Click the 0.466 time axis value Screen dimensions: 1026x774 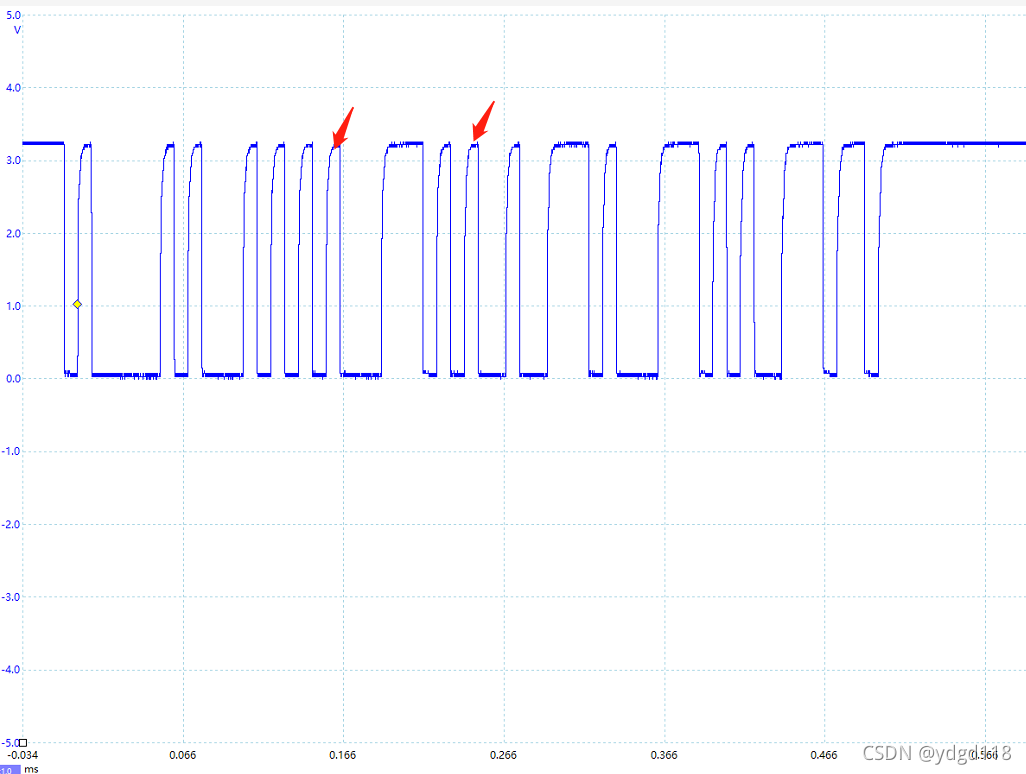[x=824, y=755]
